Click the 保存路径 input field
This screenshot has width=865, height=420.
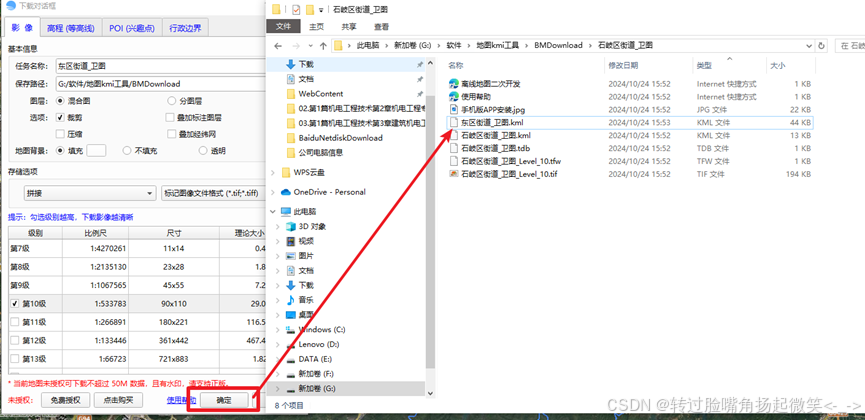coord(161,84)
